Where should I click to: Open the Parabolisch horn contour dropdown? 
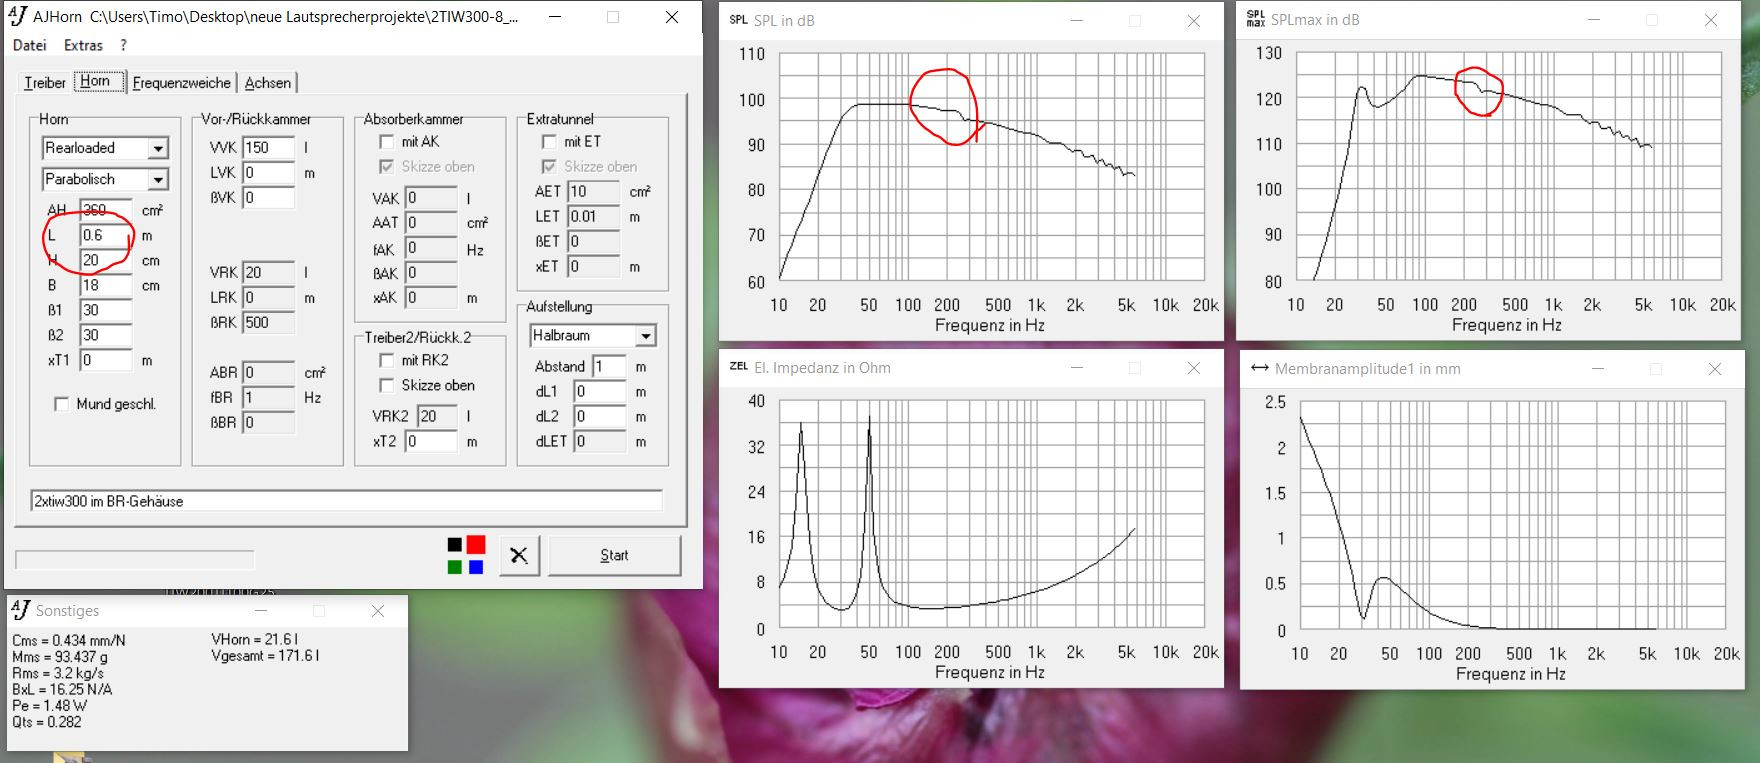(158, 180)
